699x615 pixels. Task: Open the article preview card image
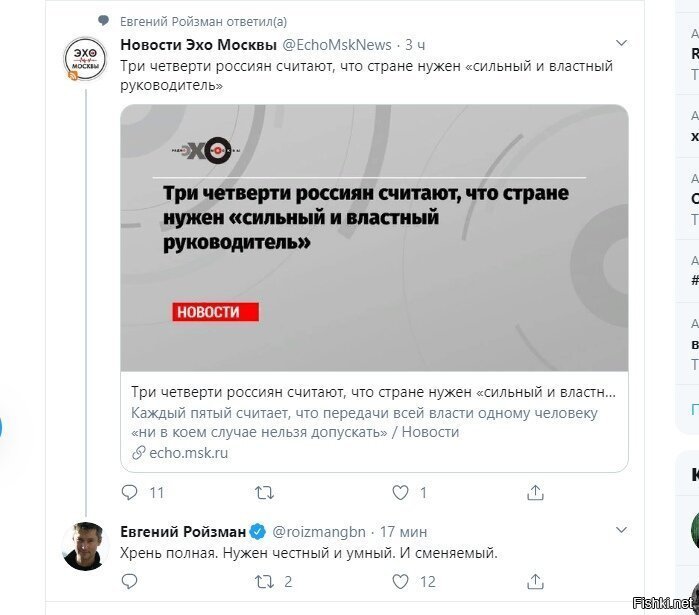tap(374, 238)
